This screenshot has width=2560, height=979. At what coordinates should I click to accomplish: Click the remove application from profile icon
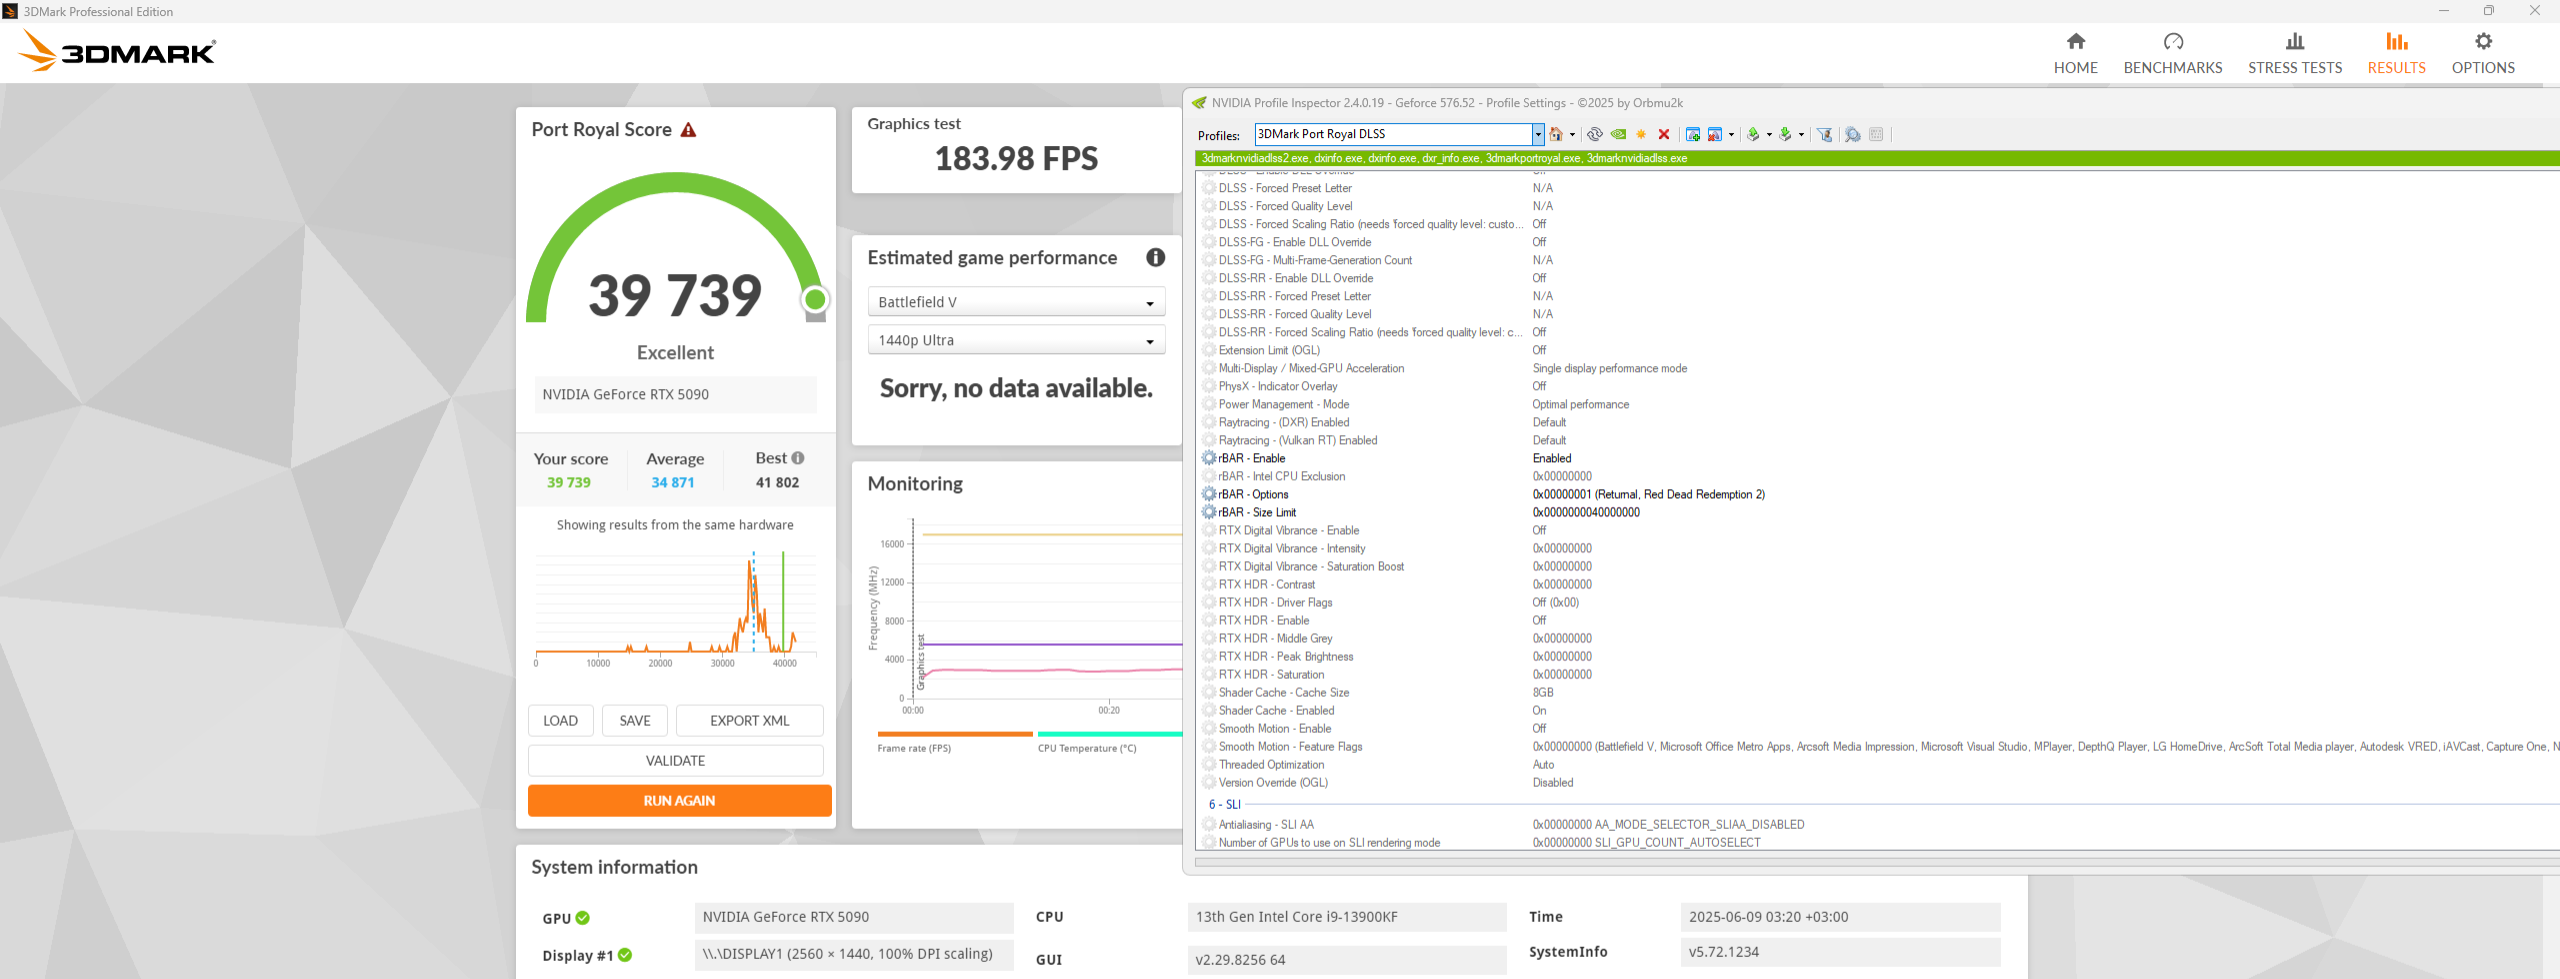[1715, 135]
